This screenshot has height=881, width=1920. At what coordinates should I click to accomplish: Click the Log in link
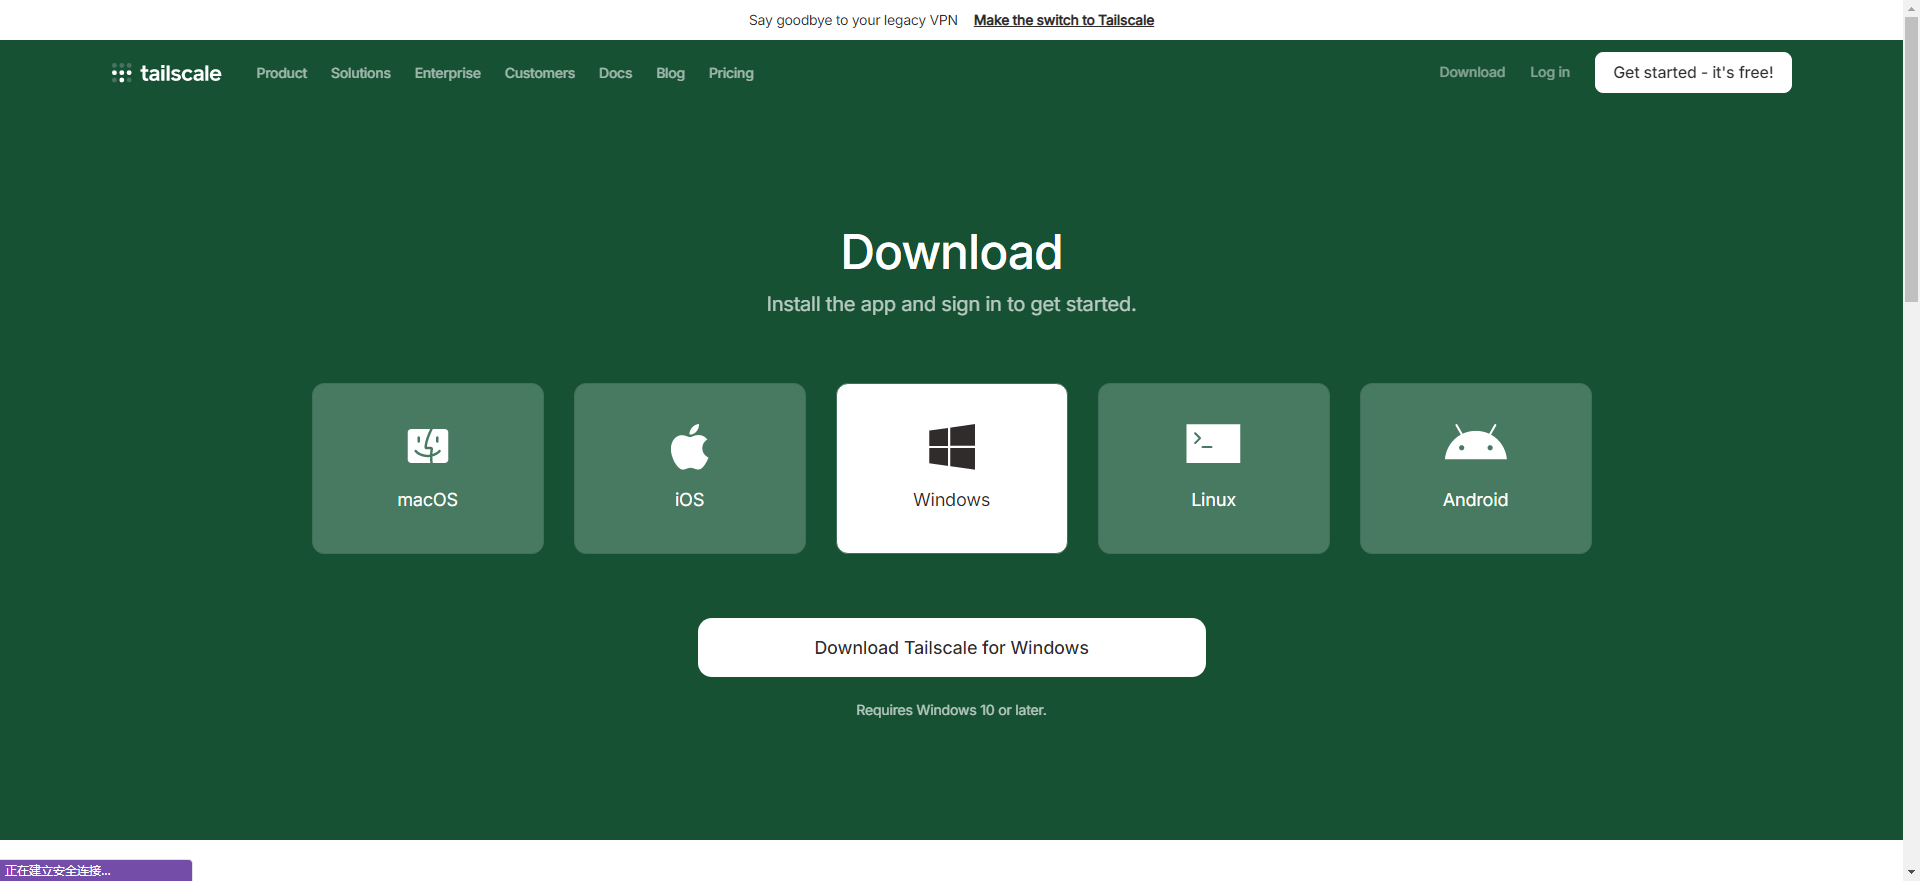(1550, 72)
